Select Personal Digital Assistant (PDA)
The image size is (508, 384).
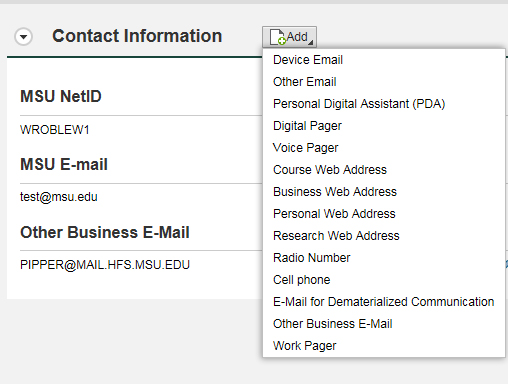click(359, 104)
